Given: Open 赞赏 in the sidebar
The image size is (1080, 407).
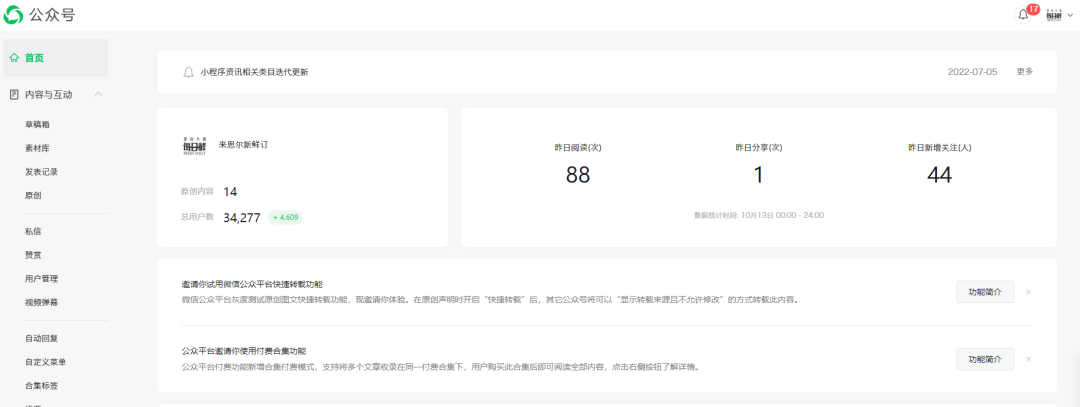Looking at the screenshot, I should (33, 255).
